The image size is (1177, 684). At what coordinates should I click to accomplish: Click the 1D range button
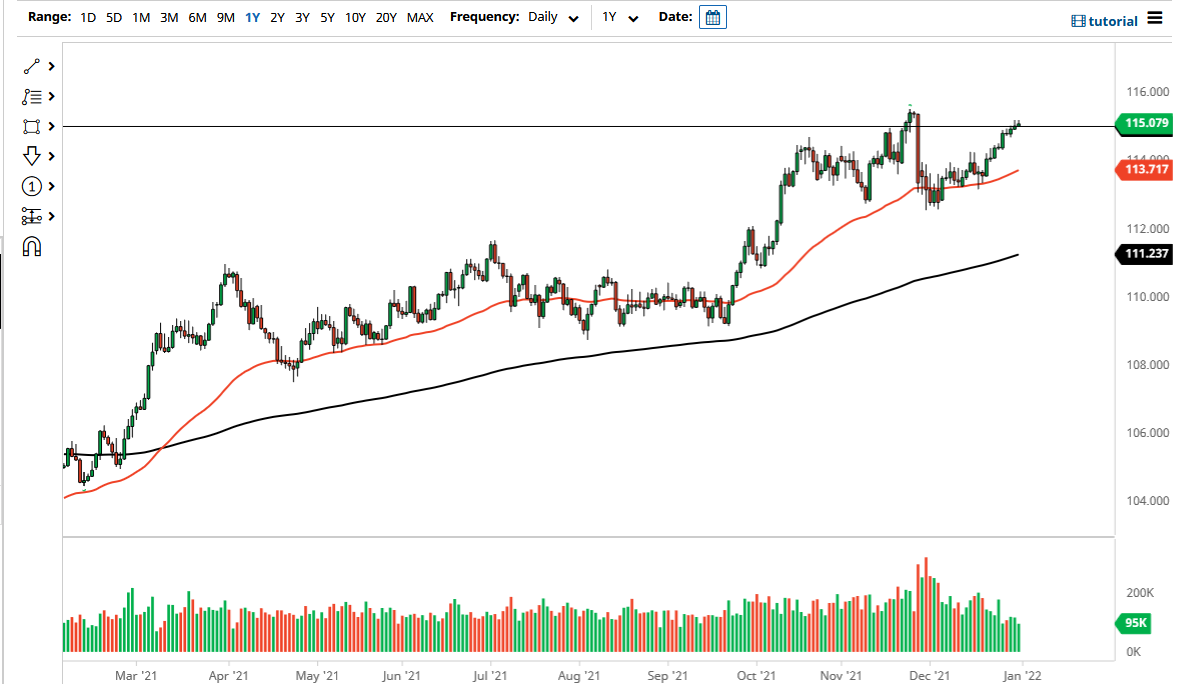(87, 17)
